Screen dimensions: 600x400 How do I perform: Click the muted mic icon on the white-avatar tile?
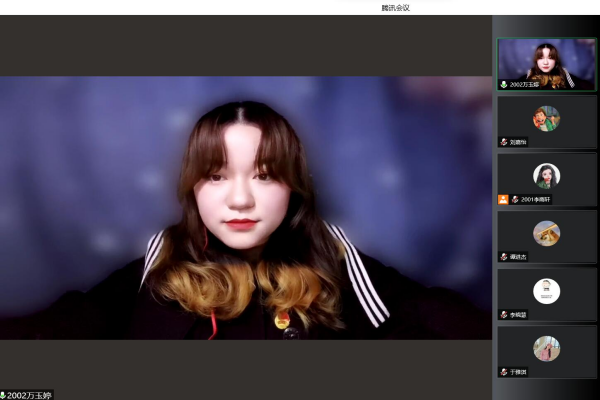504,314
